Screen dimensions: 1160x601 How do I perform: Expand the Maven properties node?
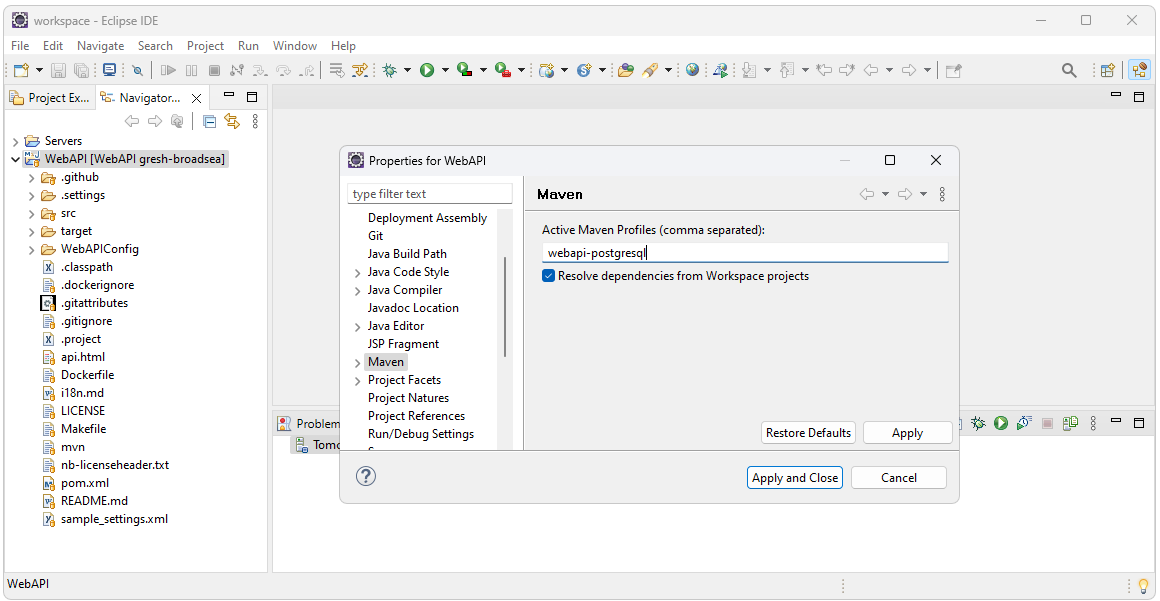(358, 363)
